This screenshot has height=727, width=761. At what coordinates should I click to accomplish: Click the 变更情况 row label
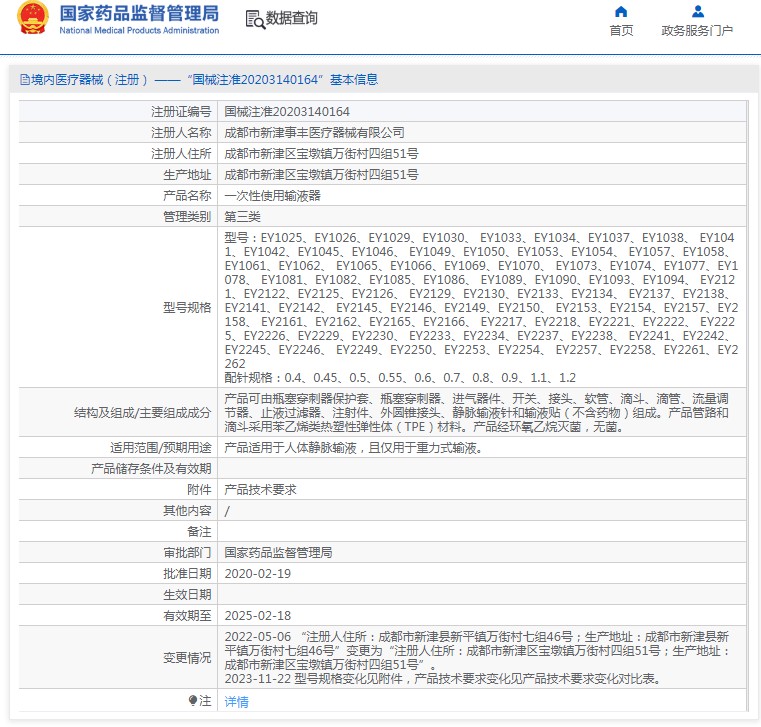(x=187, y=658)
